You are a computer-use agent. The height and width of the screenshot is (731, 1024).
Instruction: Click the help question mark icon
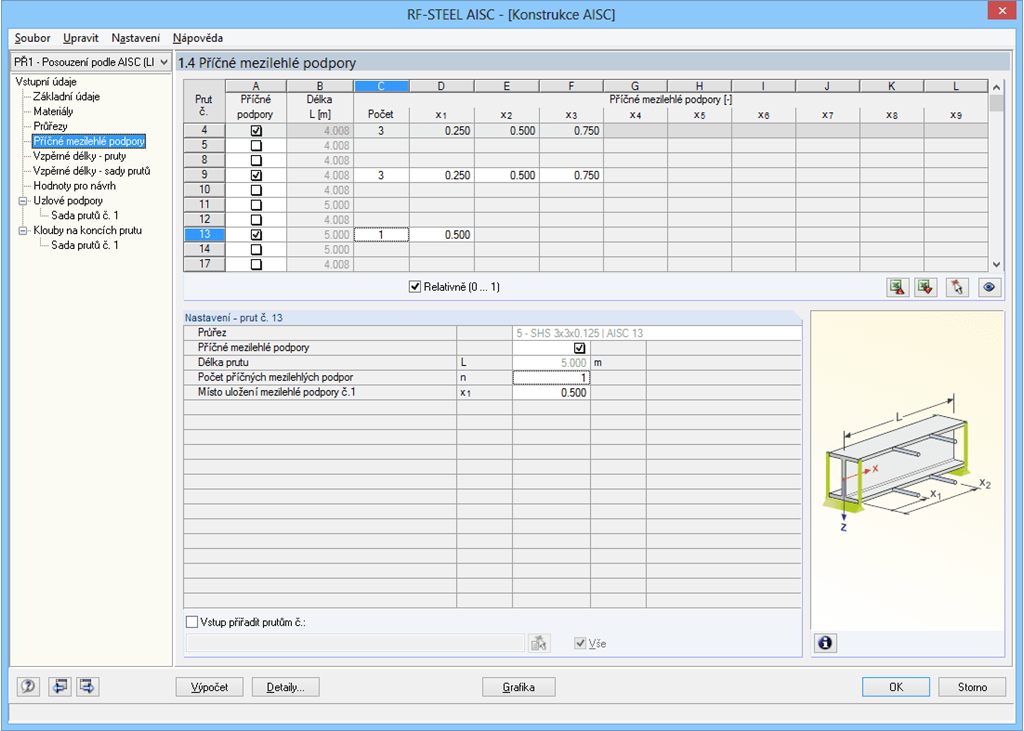tap(28, 687)
